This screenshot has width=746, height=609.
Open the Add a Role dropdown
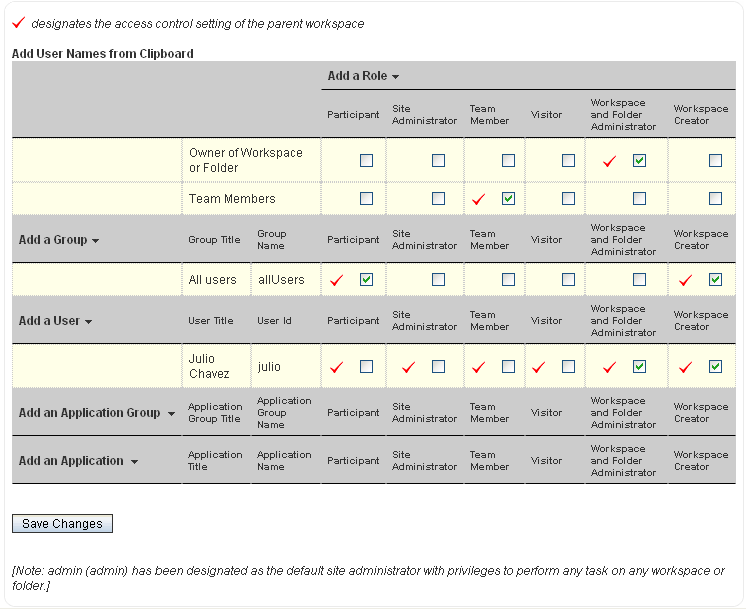coord(364,76)
